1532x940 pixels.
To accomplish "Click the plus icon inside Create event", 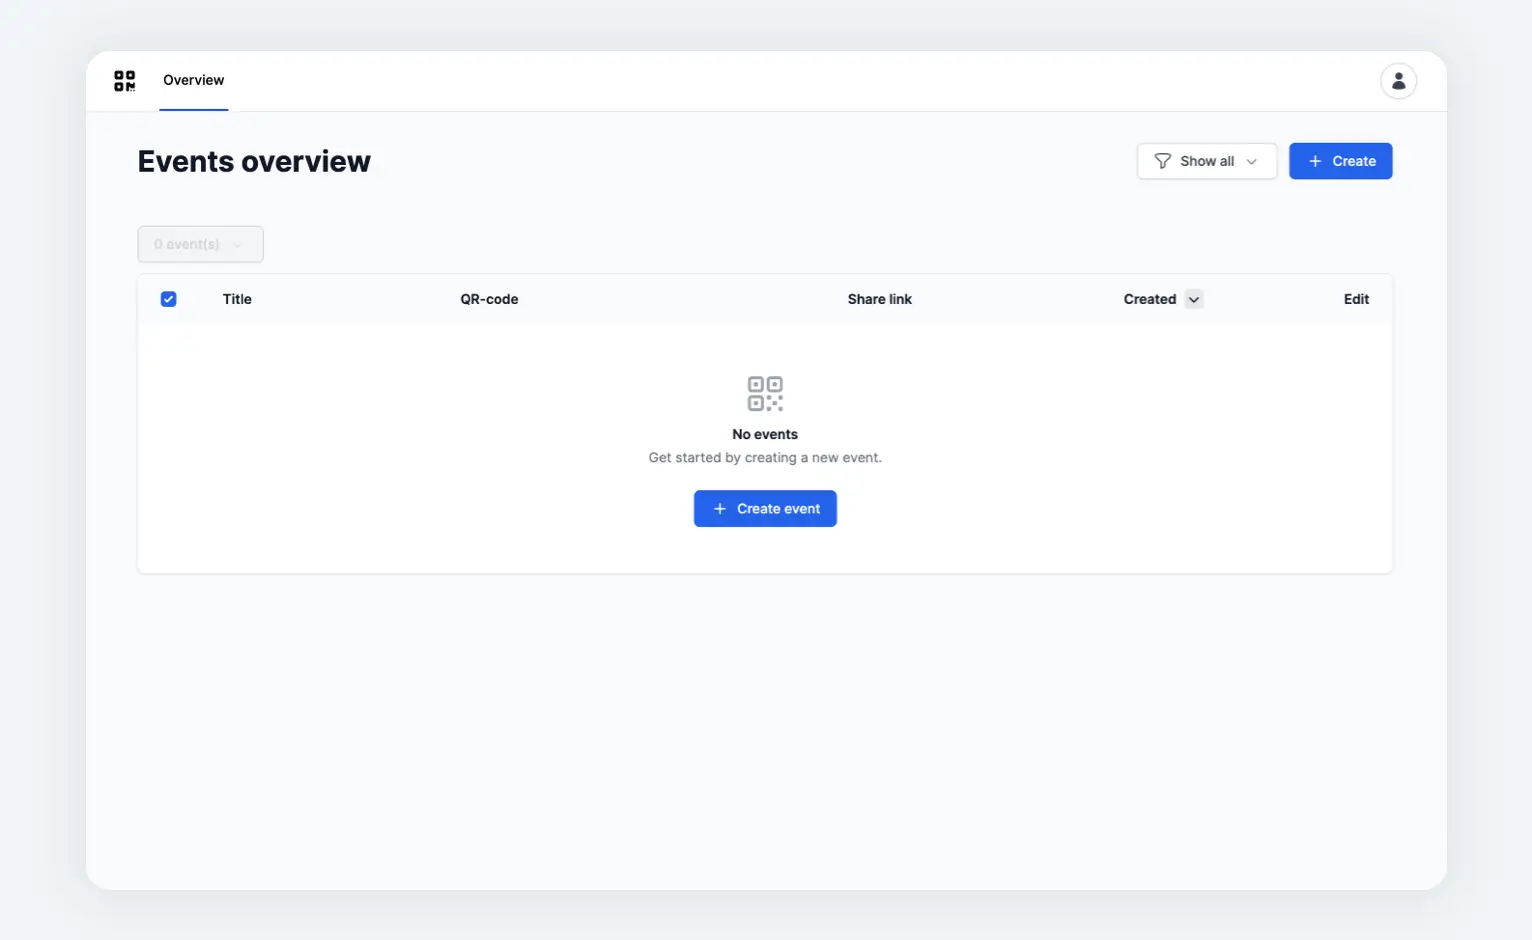I will [x=719, y=508].
